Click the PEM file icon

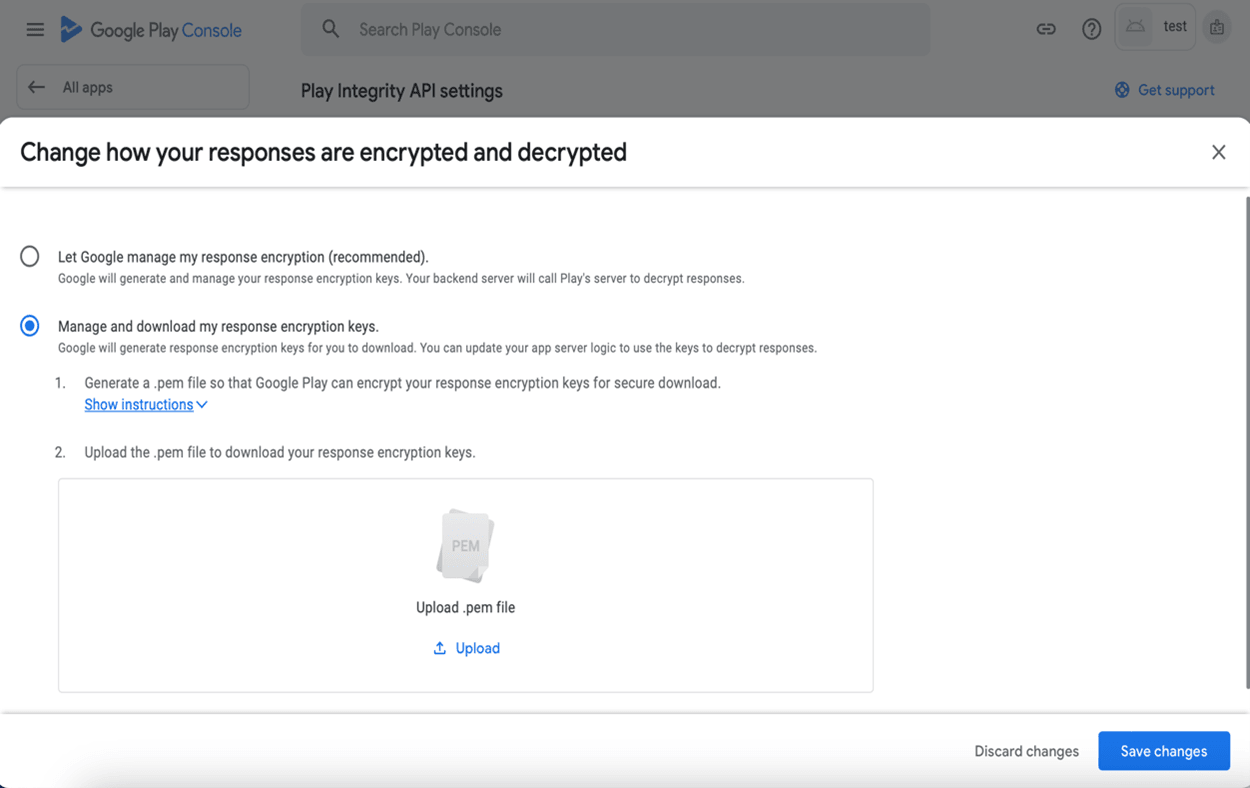pyautogui.click(x=465, y=546)
